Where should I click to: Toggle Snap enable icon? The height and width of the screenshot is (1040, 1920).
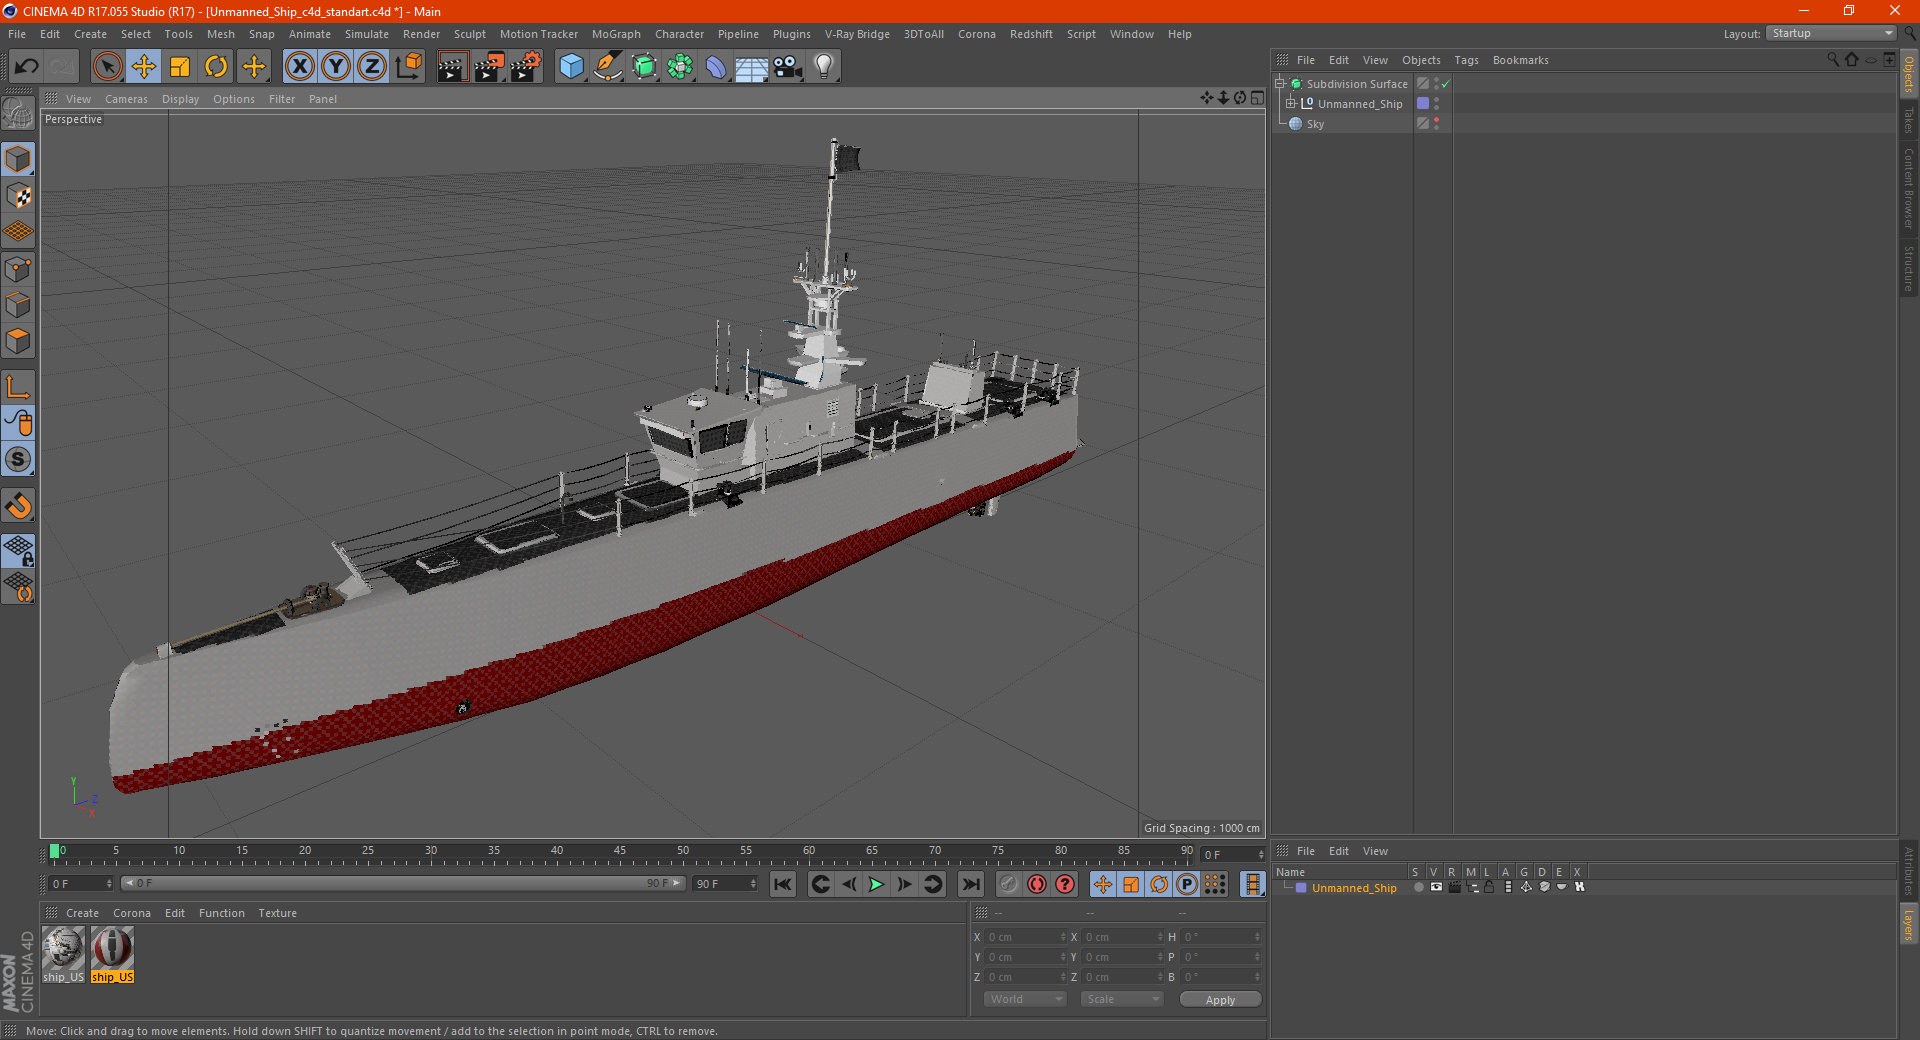(19, 506)
